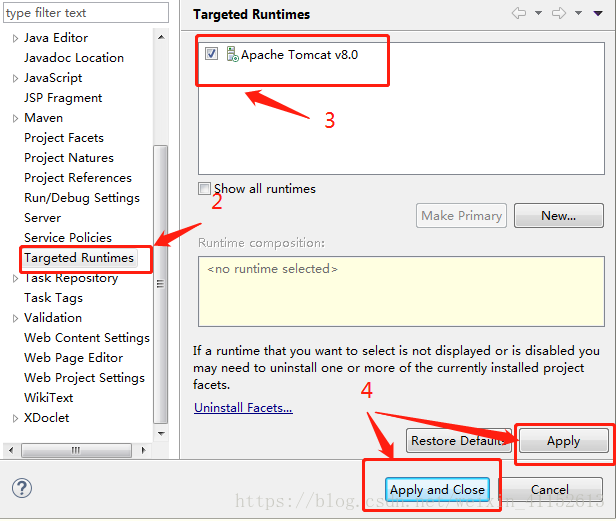Select Task Tags entry

[53, 298]
